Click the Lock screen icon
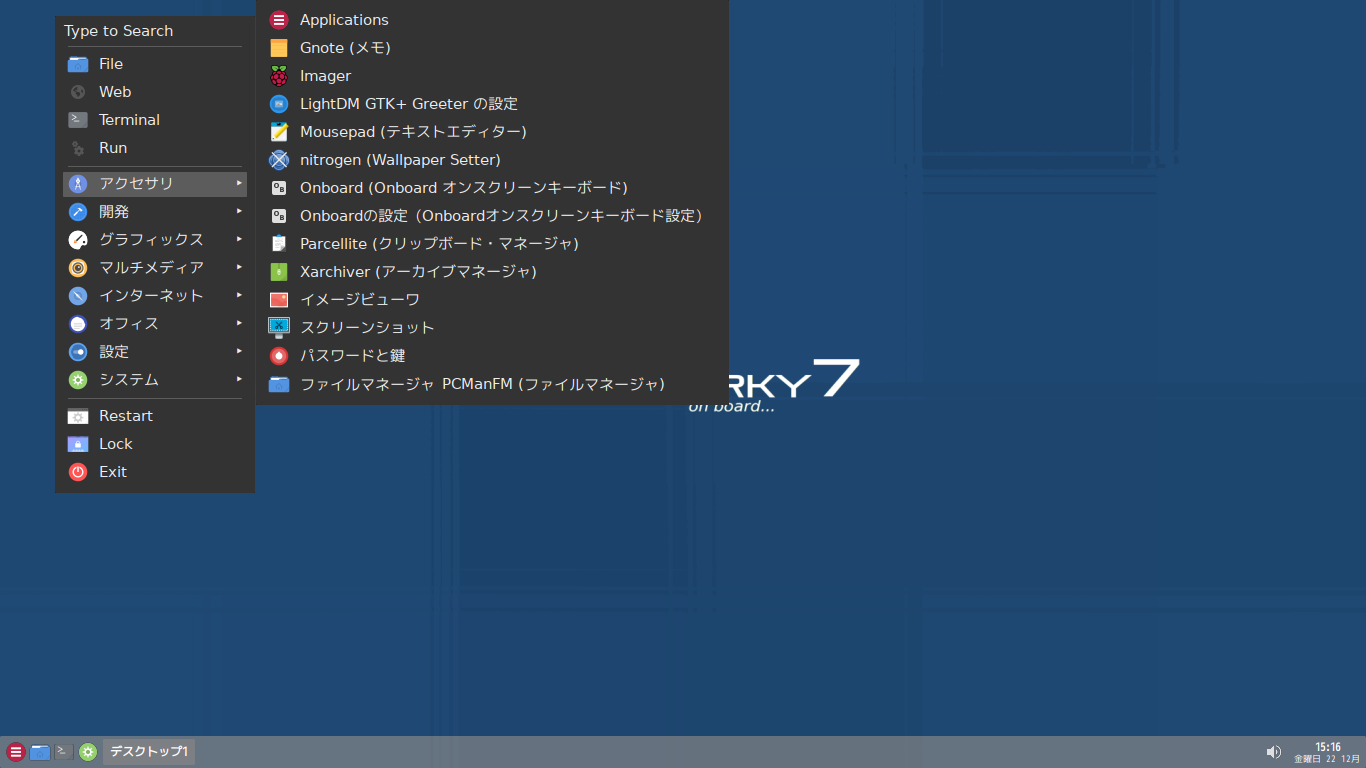 pos(78,444)
